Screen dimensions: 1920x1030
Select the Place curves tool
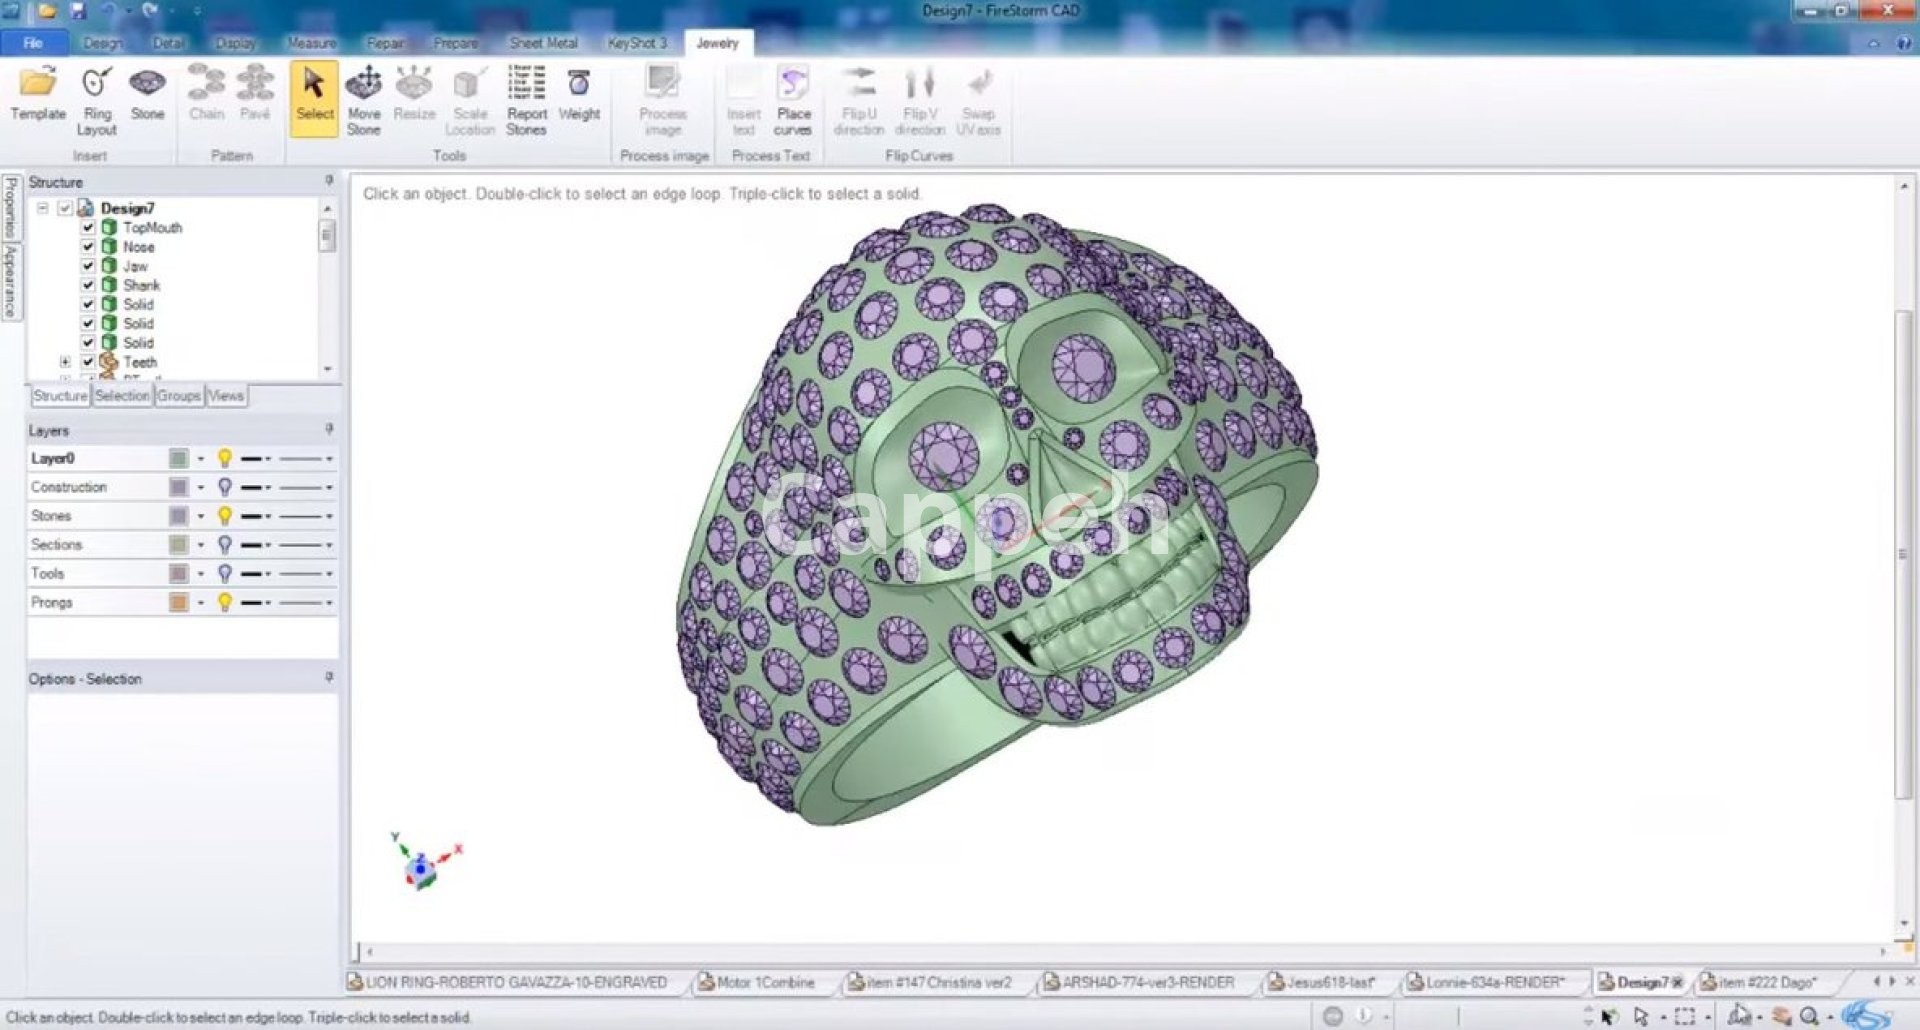pyautogui.click(x=793, y=100)
